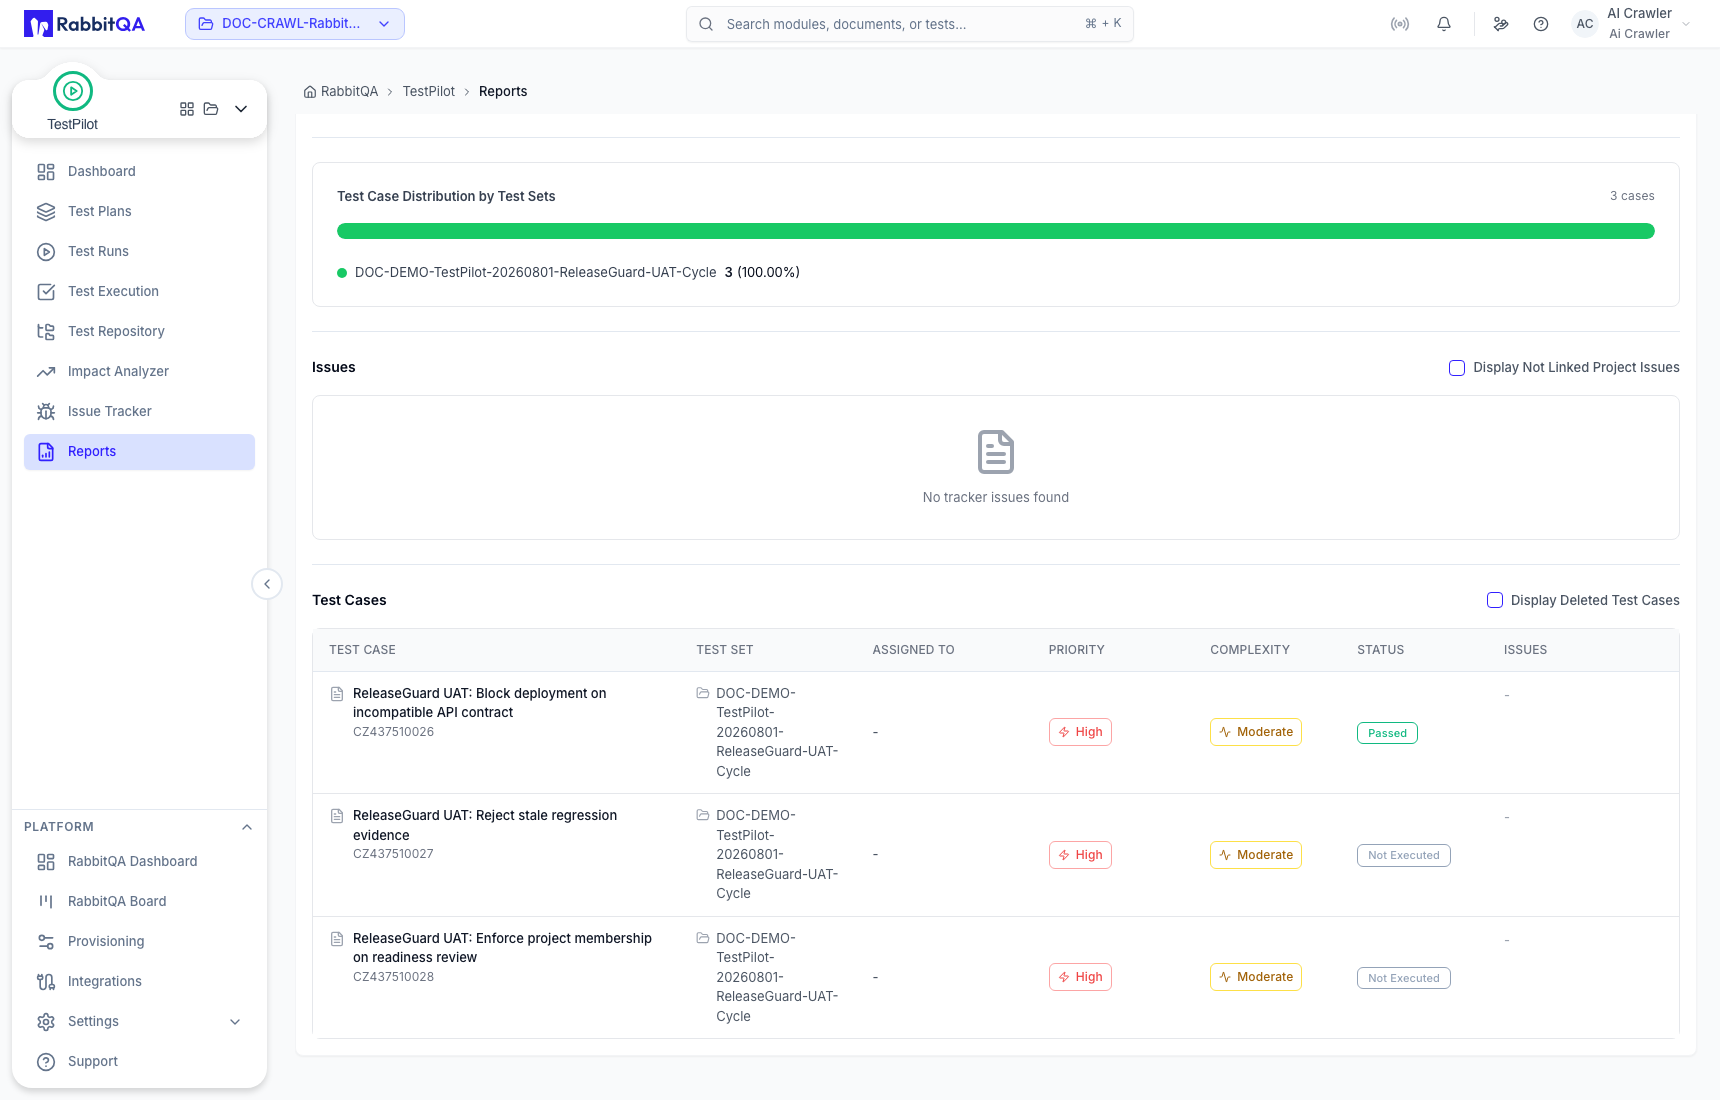Collapse the PLATFORM section
Screen dimensions: 1720x1100
pyautogui.click(x=247, y=827)
